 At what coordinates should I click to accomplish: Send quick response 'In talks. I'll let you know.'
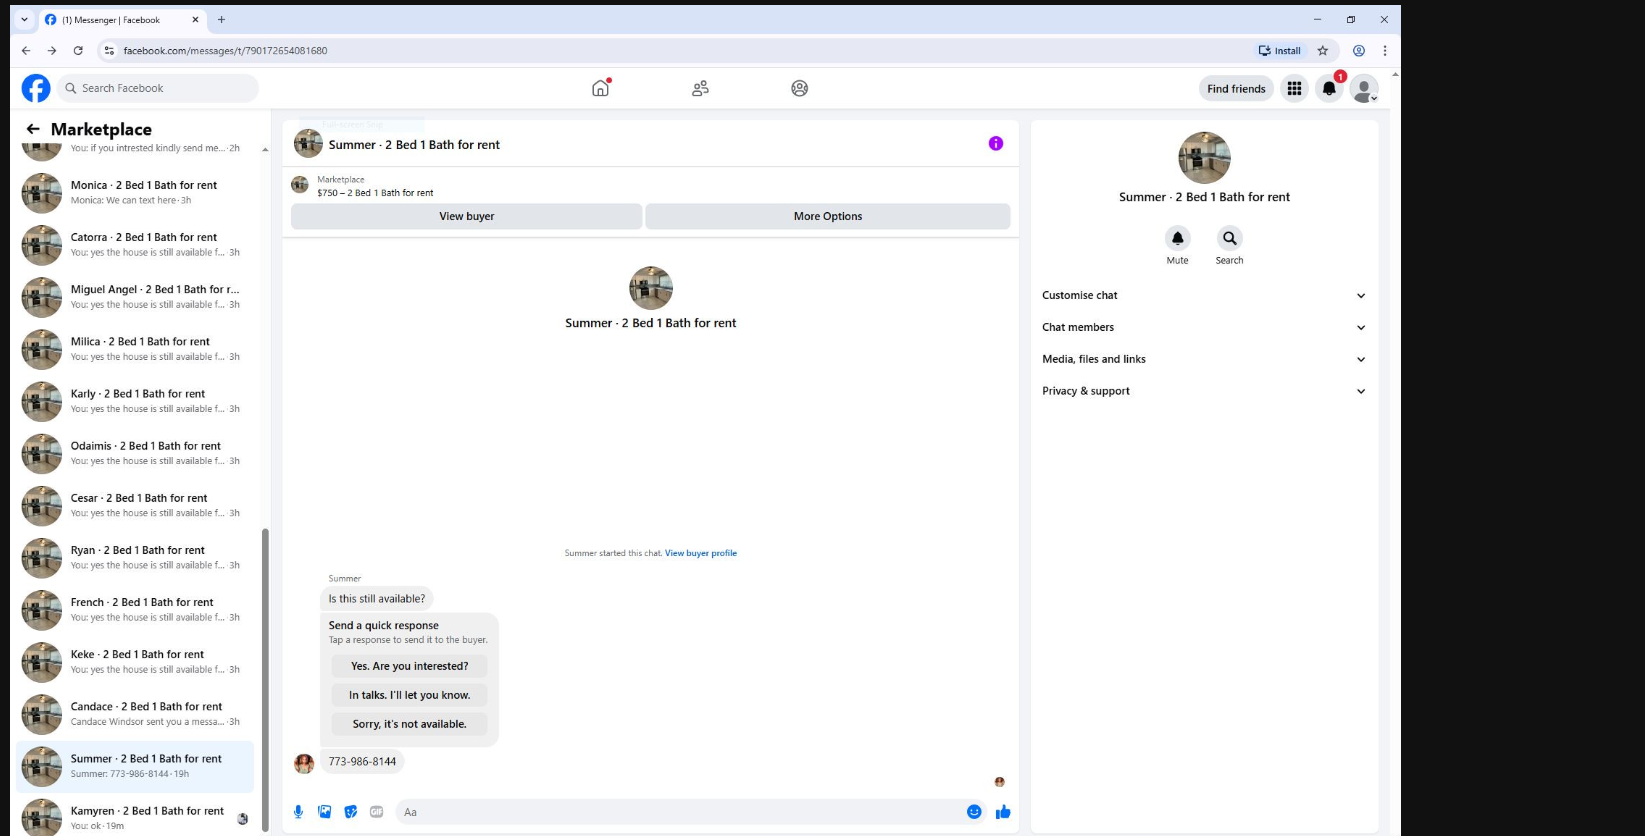[x=409, y=695]
